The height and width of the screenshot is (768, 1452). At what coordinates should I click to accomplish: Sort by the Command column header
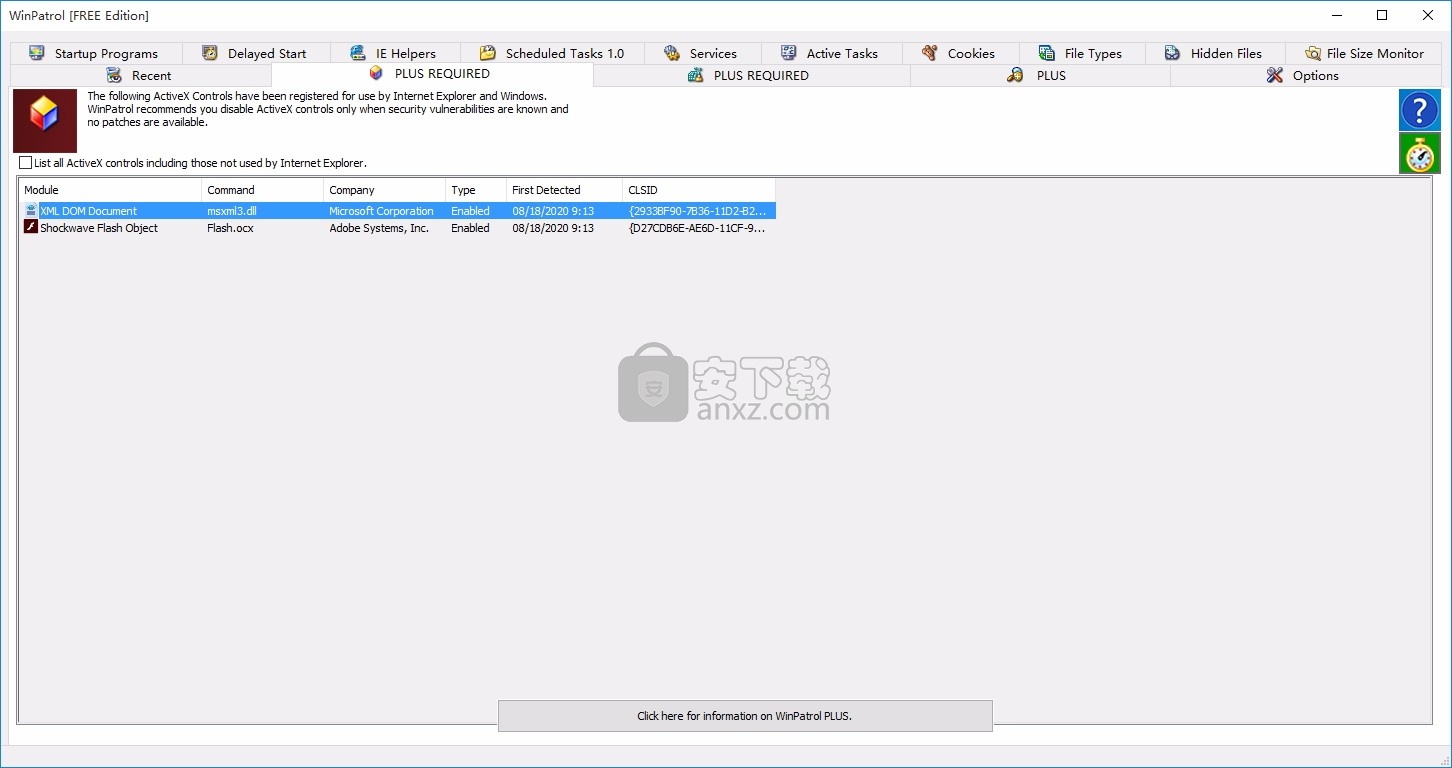263,190
